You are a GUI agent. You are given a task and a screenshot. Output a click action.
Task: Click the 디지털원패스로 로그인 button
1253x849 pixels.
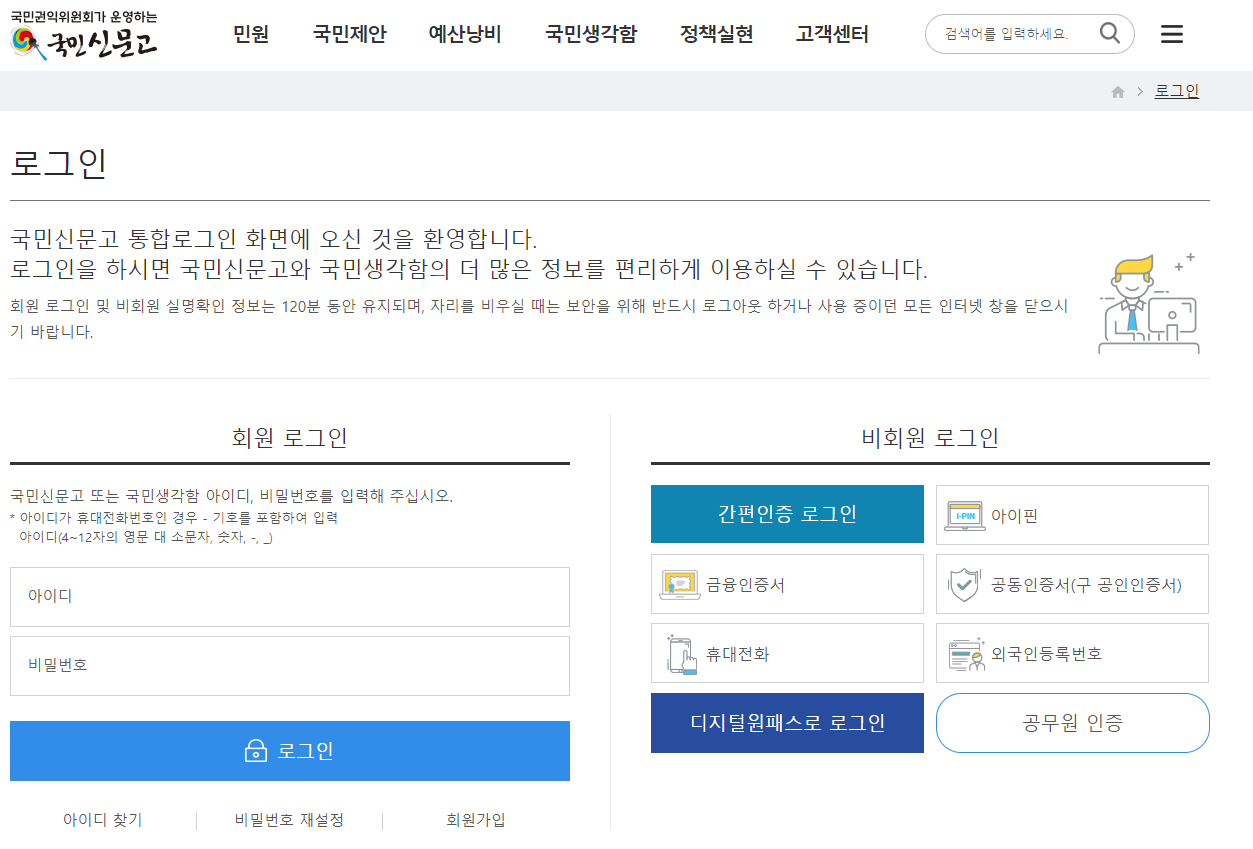click(787, 722)
